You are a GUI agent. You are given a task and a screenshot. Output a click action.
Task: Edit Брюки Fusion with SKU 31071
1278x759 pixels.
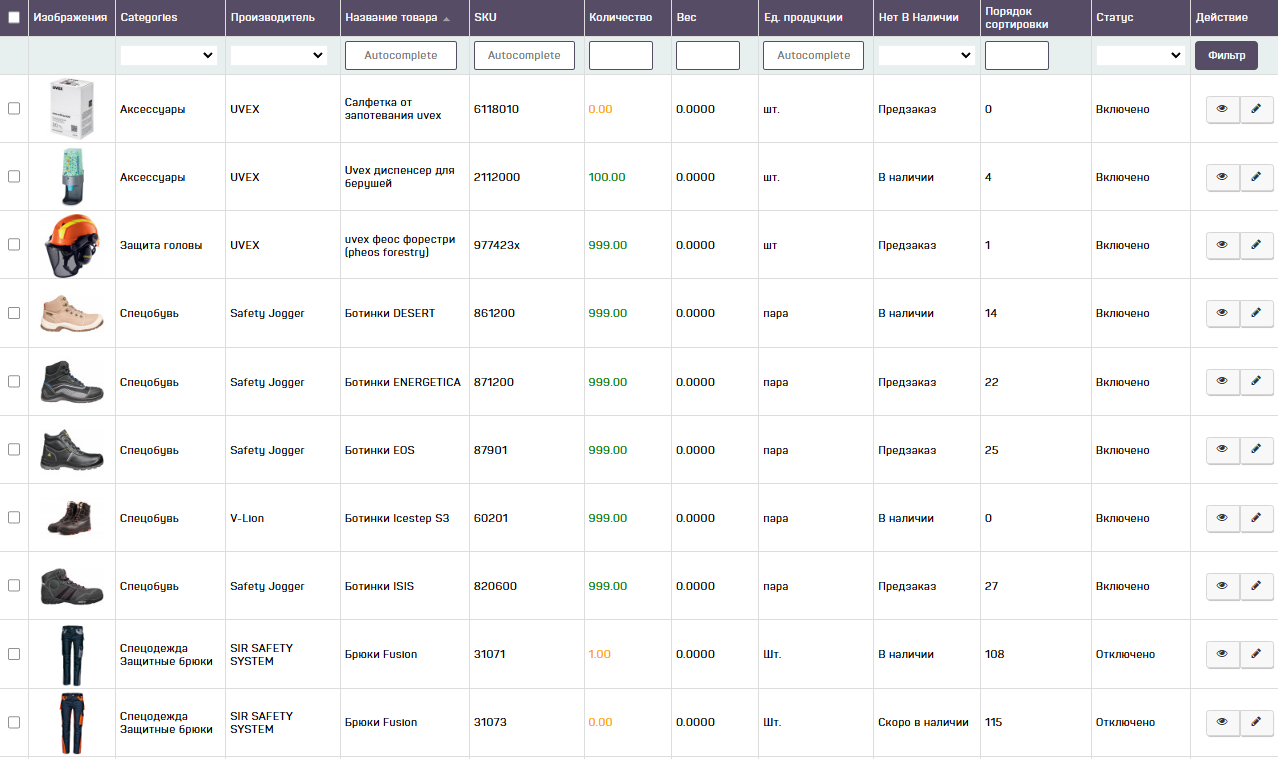1257,654
